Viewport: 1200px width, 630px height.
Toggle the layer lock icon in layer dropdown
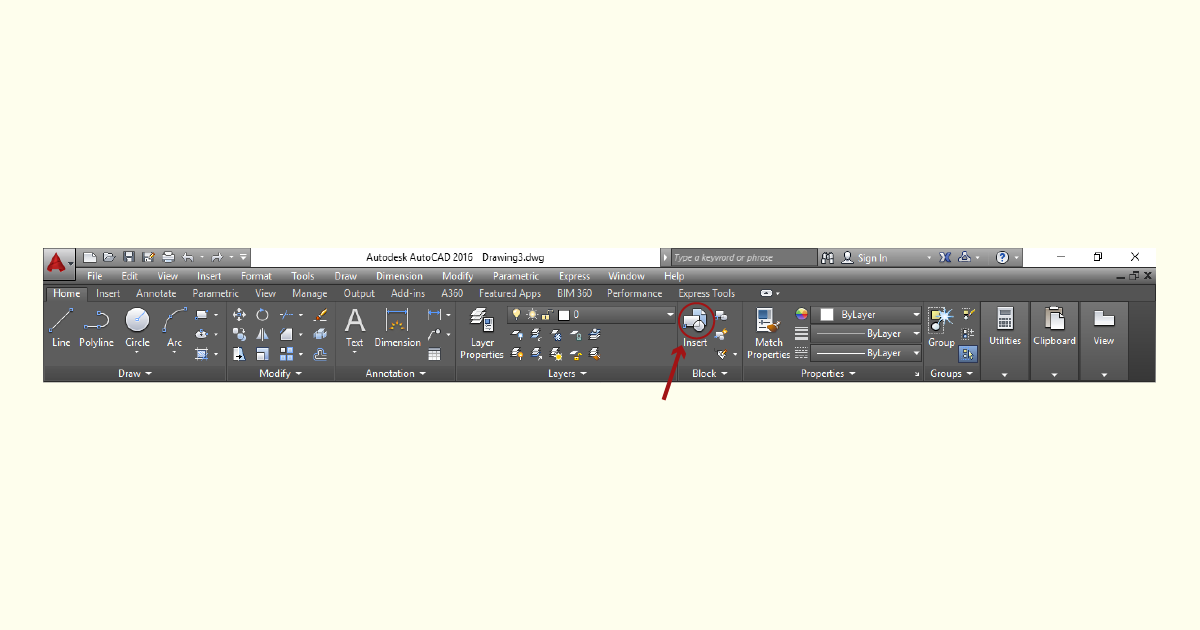pos(546,314)
